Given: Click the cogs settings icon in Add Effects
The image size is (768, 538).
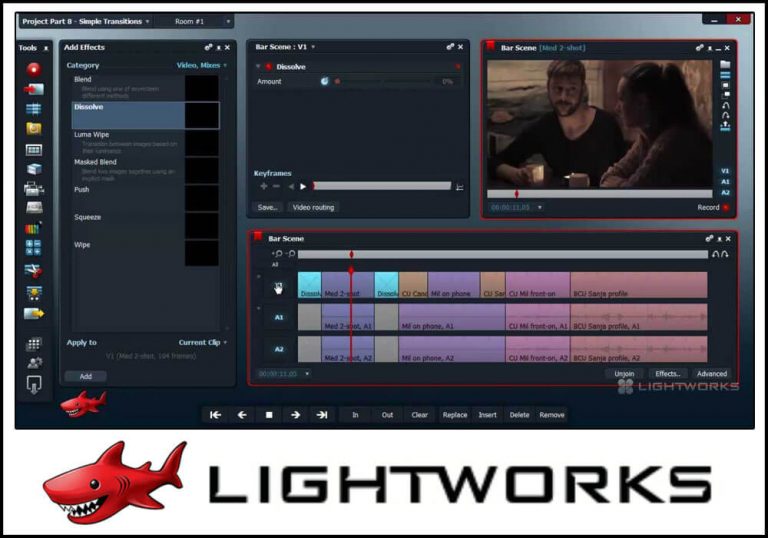Looking at the screenshot, I should [x=209, y=48].
